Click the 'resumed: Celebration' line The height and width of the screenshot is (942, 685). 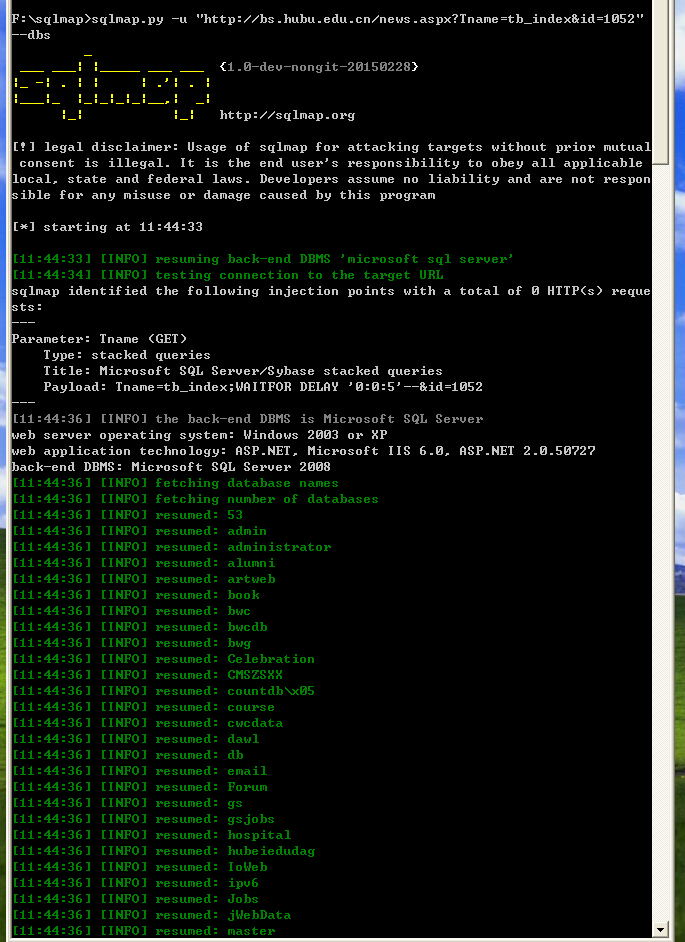click(x=163, y=659)
